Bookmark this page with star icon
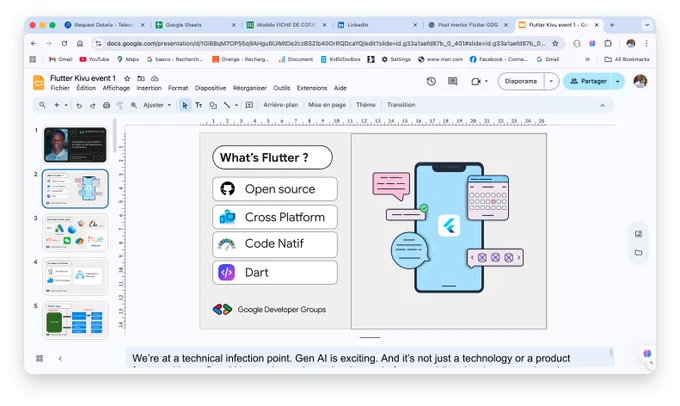 click(x=555, y=43)
